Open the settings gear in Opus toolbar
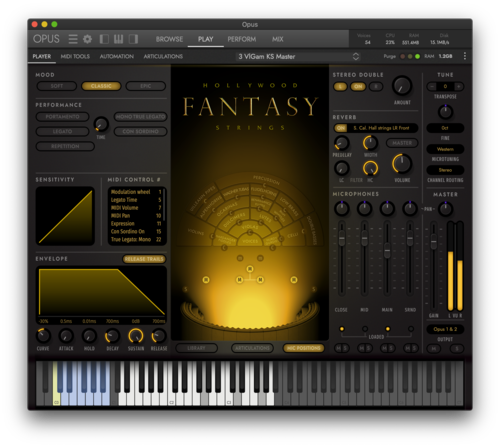500x447 pixels. point(87,39)
